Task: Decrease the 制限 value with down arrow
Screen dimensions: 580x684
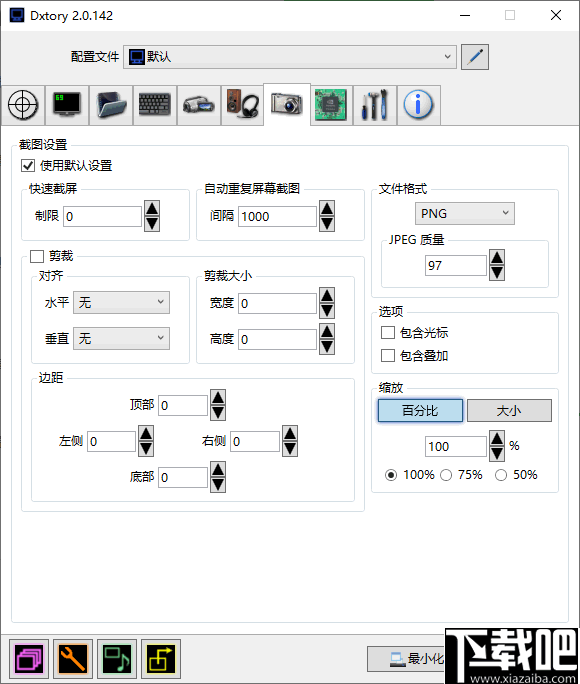Action: click(152, 224)
